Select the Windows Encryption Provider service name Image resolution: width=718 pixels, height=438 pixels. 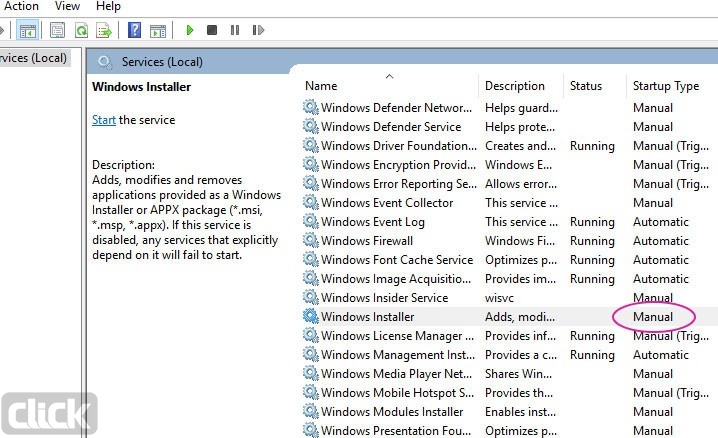click(398, 165)
